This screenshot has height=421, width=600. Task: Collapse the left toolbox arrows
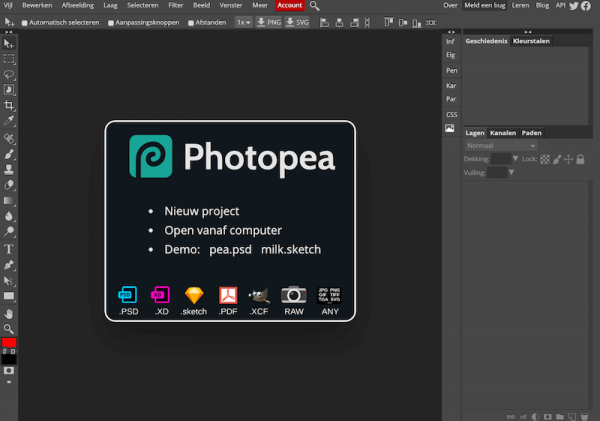click(8, 32)
